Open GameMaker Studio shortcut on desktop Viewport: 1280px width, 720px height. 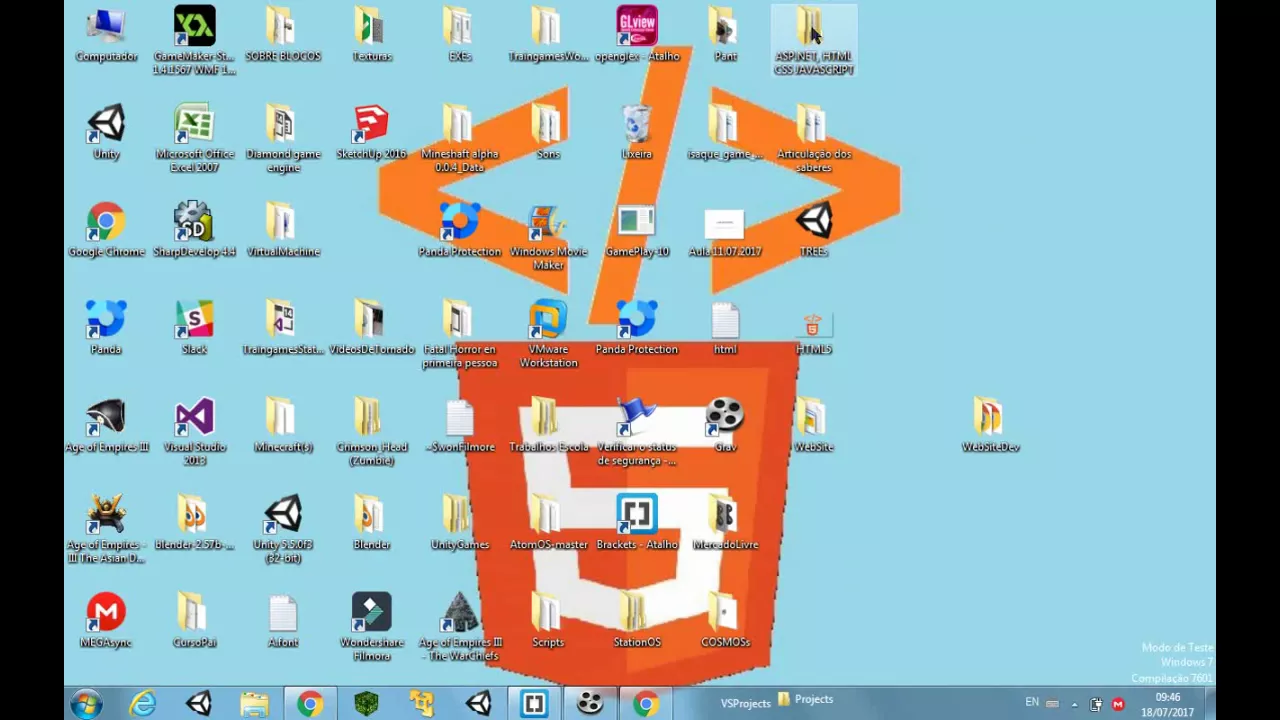click(x=194, y=40)
